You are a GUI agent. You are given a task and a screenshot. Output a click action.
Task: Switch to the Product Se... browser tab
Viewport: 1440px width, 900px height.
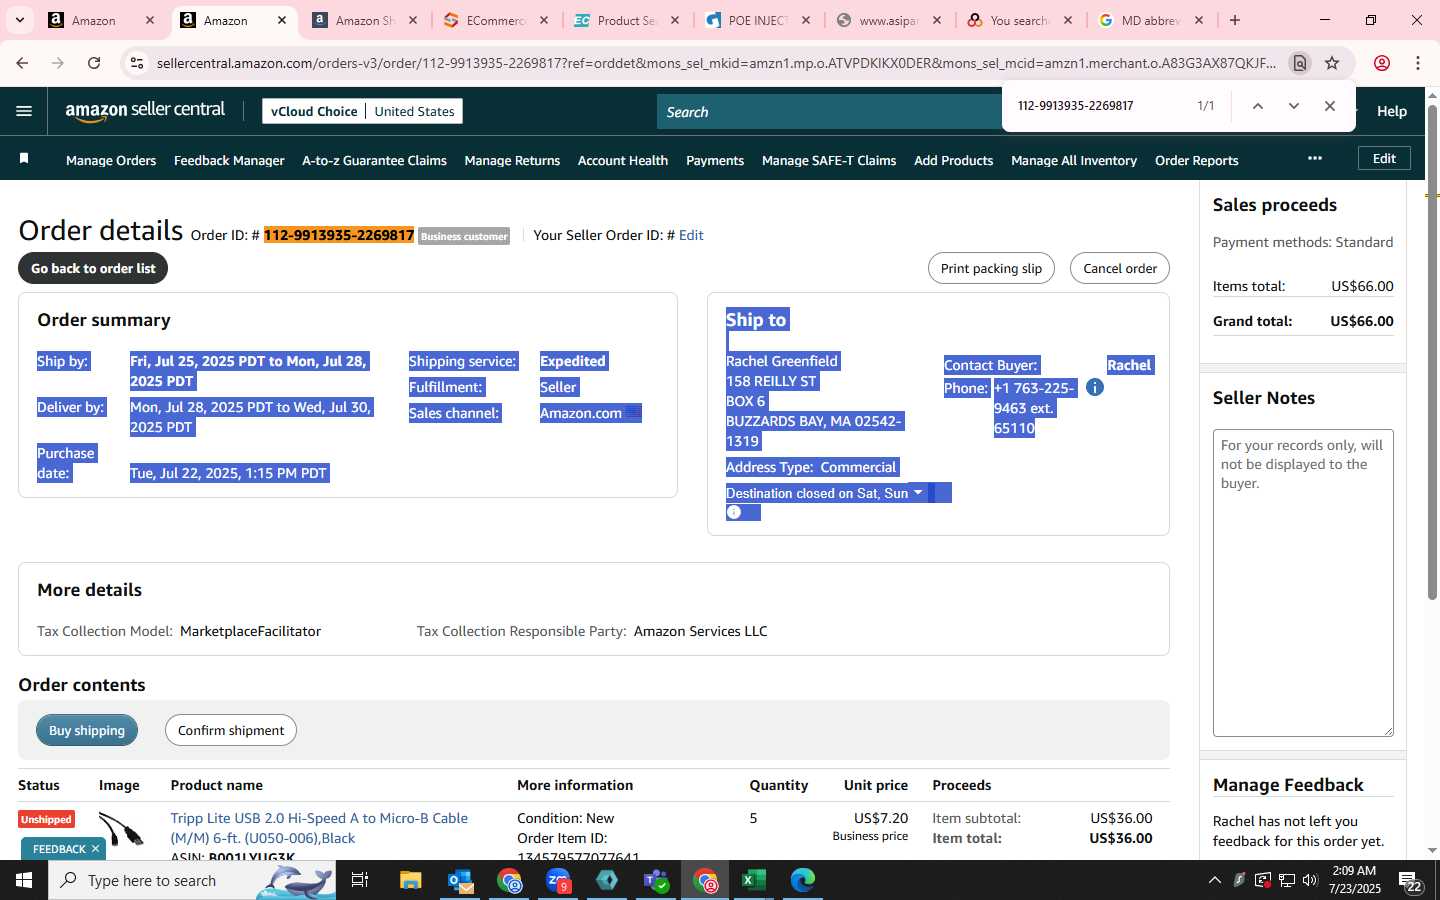pos(627,20)
